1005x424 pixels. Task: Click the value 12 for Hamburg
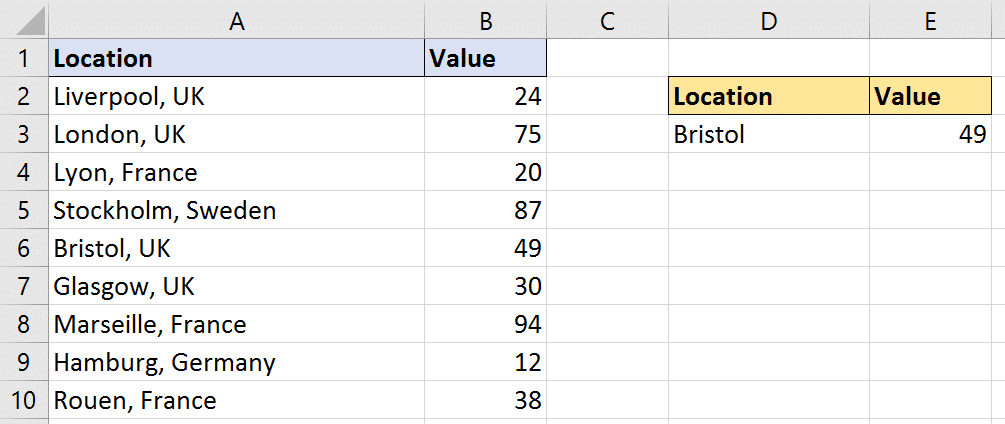(486, 363)
